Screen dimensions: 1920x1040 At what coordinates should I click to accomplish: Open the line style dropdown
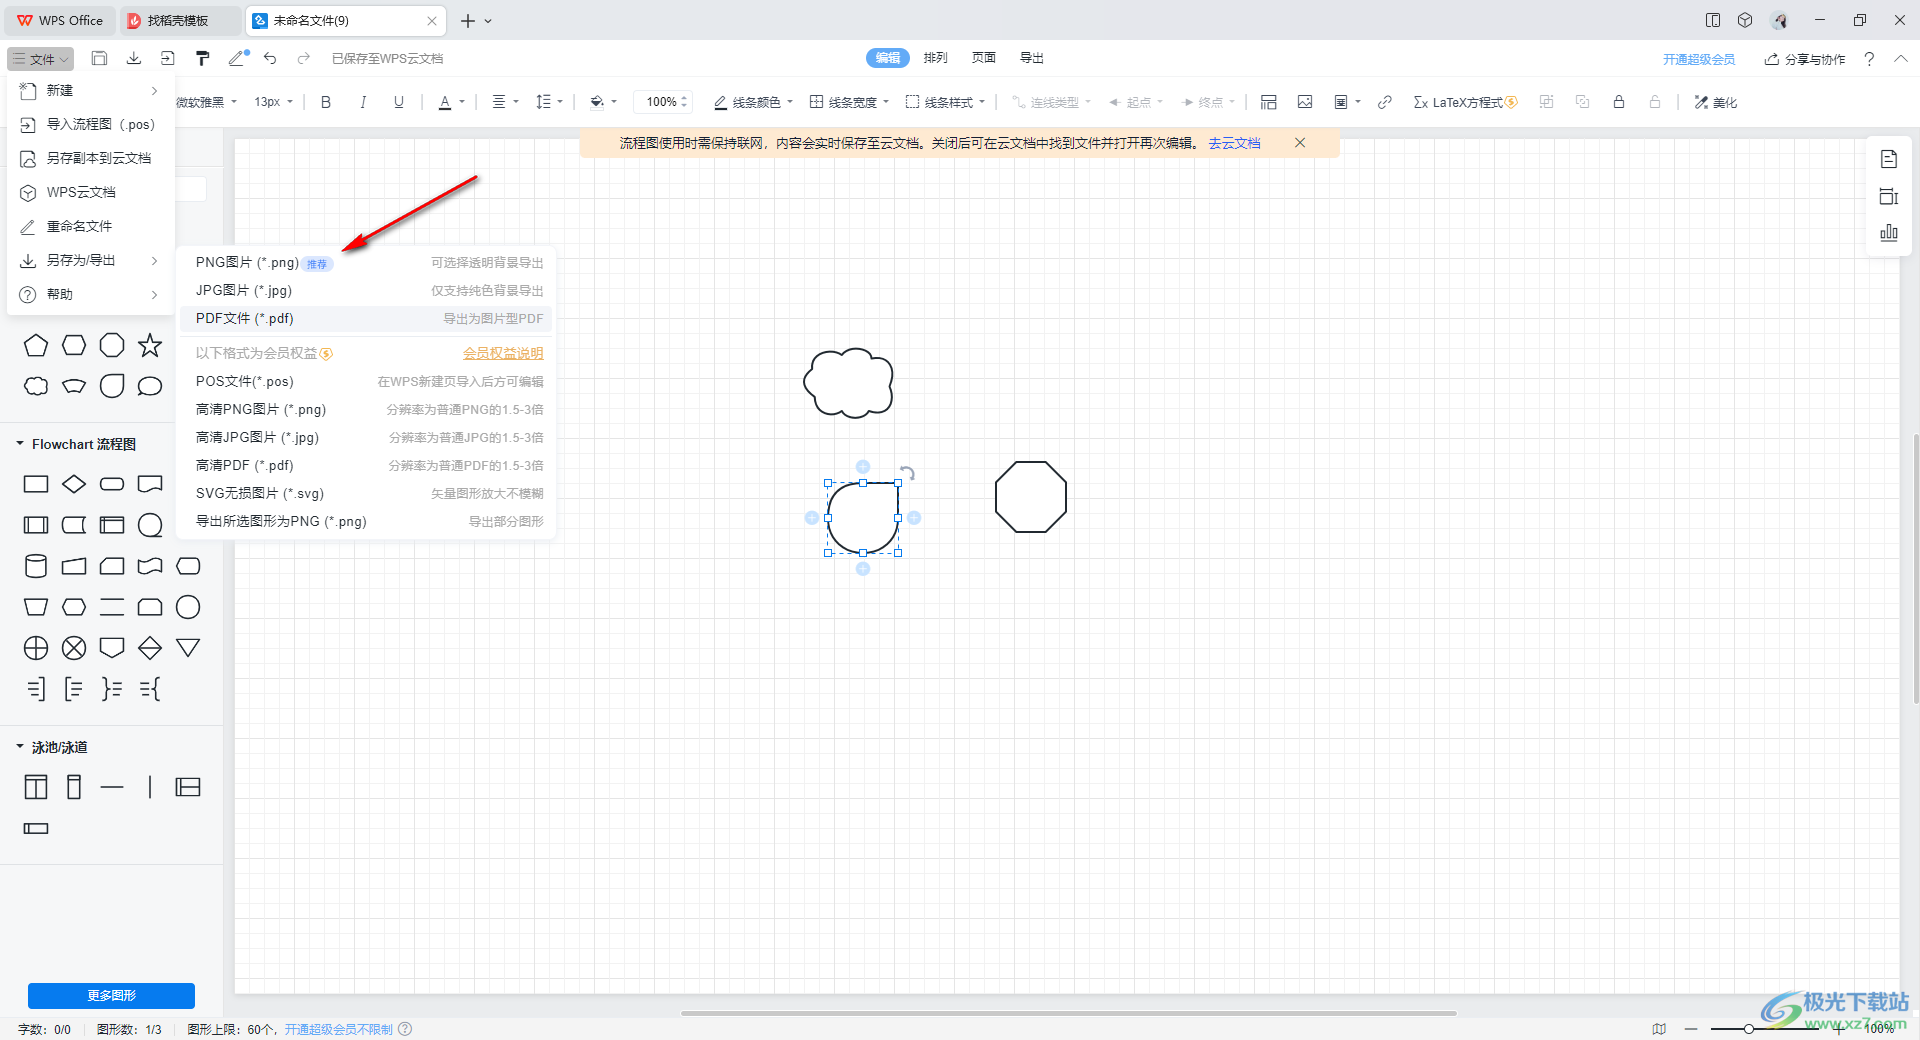(945, 102)
